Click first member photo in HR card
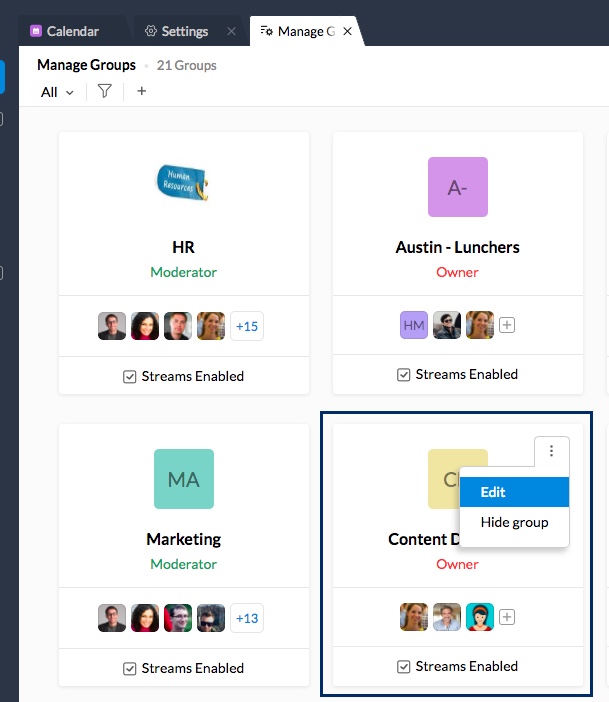This screenshot has height=702, width=609. click(112, 326)
